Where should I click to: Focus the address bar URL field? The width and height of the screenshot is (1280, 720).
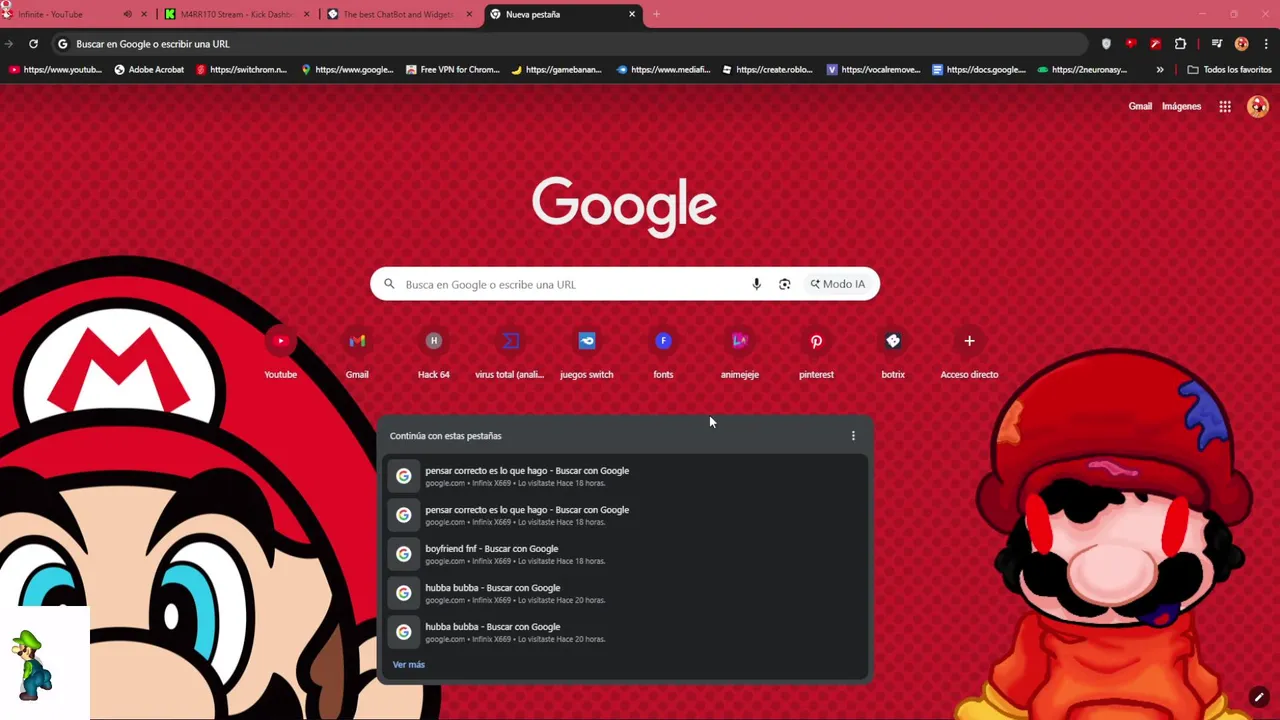tap(570, 44)
